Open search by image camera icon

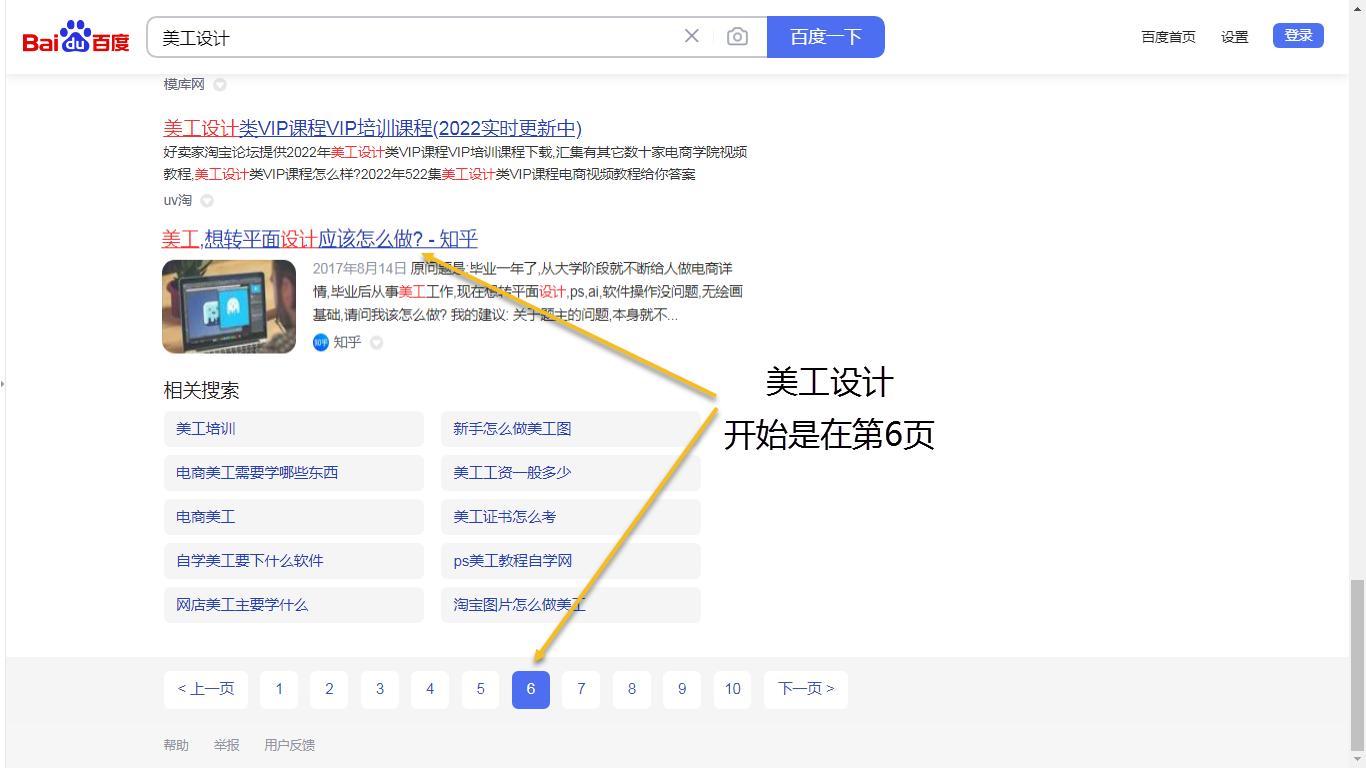pos(737,36)
